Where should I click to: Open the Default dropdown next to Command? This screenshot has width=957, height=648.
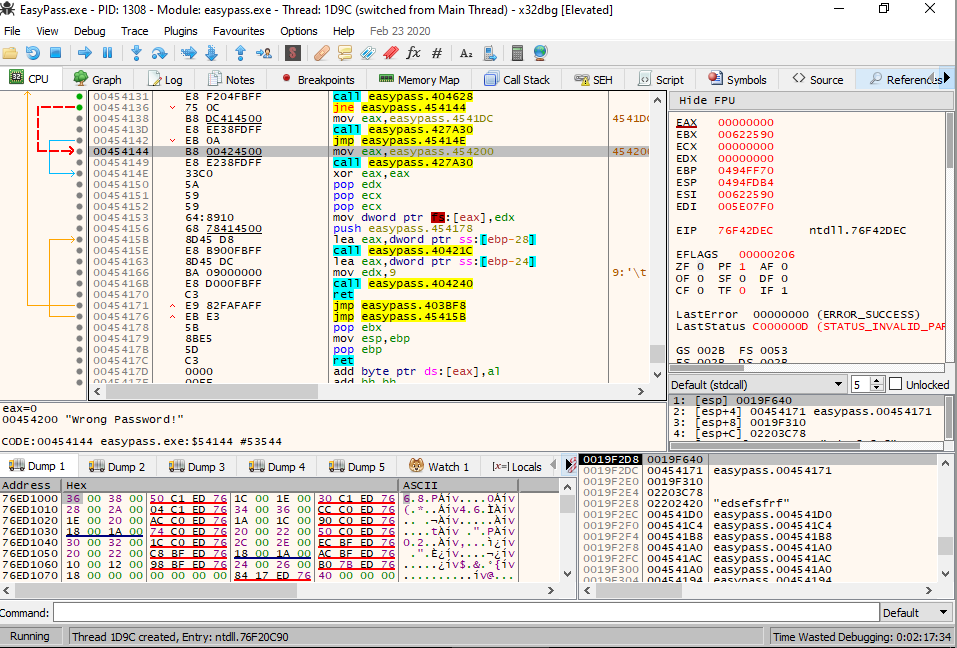[915, 613]
